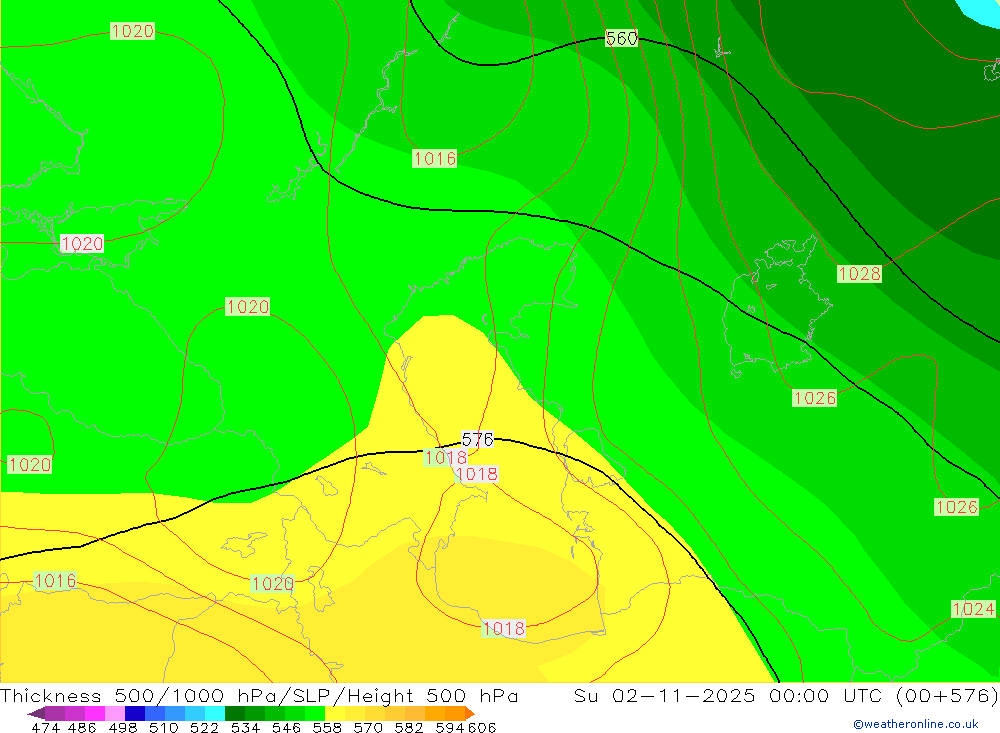Click legend value 546
1000x733 pixels.
pos(286,727)
